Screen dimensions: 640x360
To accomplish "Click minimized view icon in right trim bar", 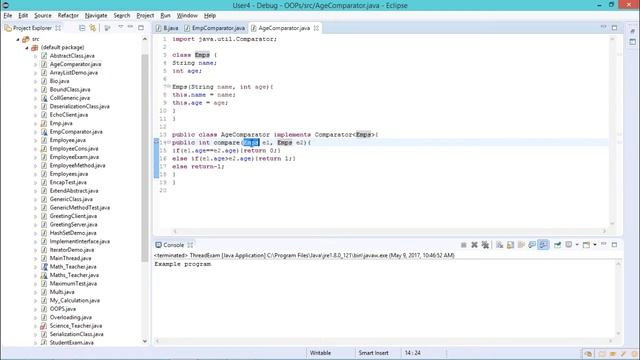I will (633, 42).
